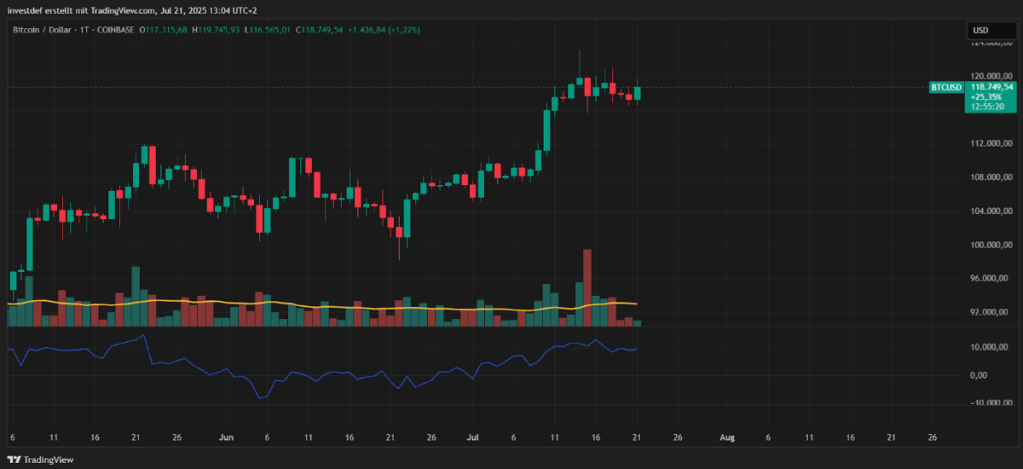This screenshot has width=1023, height=469.
Task: Click the most recent green candle
Action: point(638,93)
